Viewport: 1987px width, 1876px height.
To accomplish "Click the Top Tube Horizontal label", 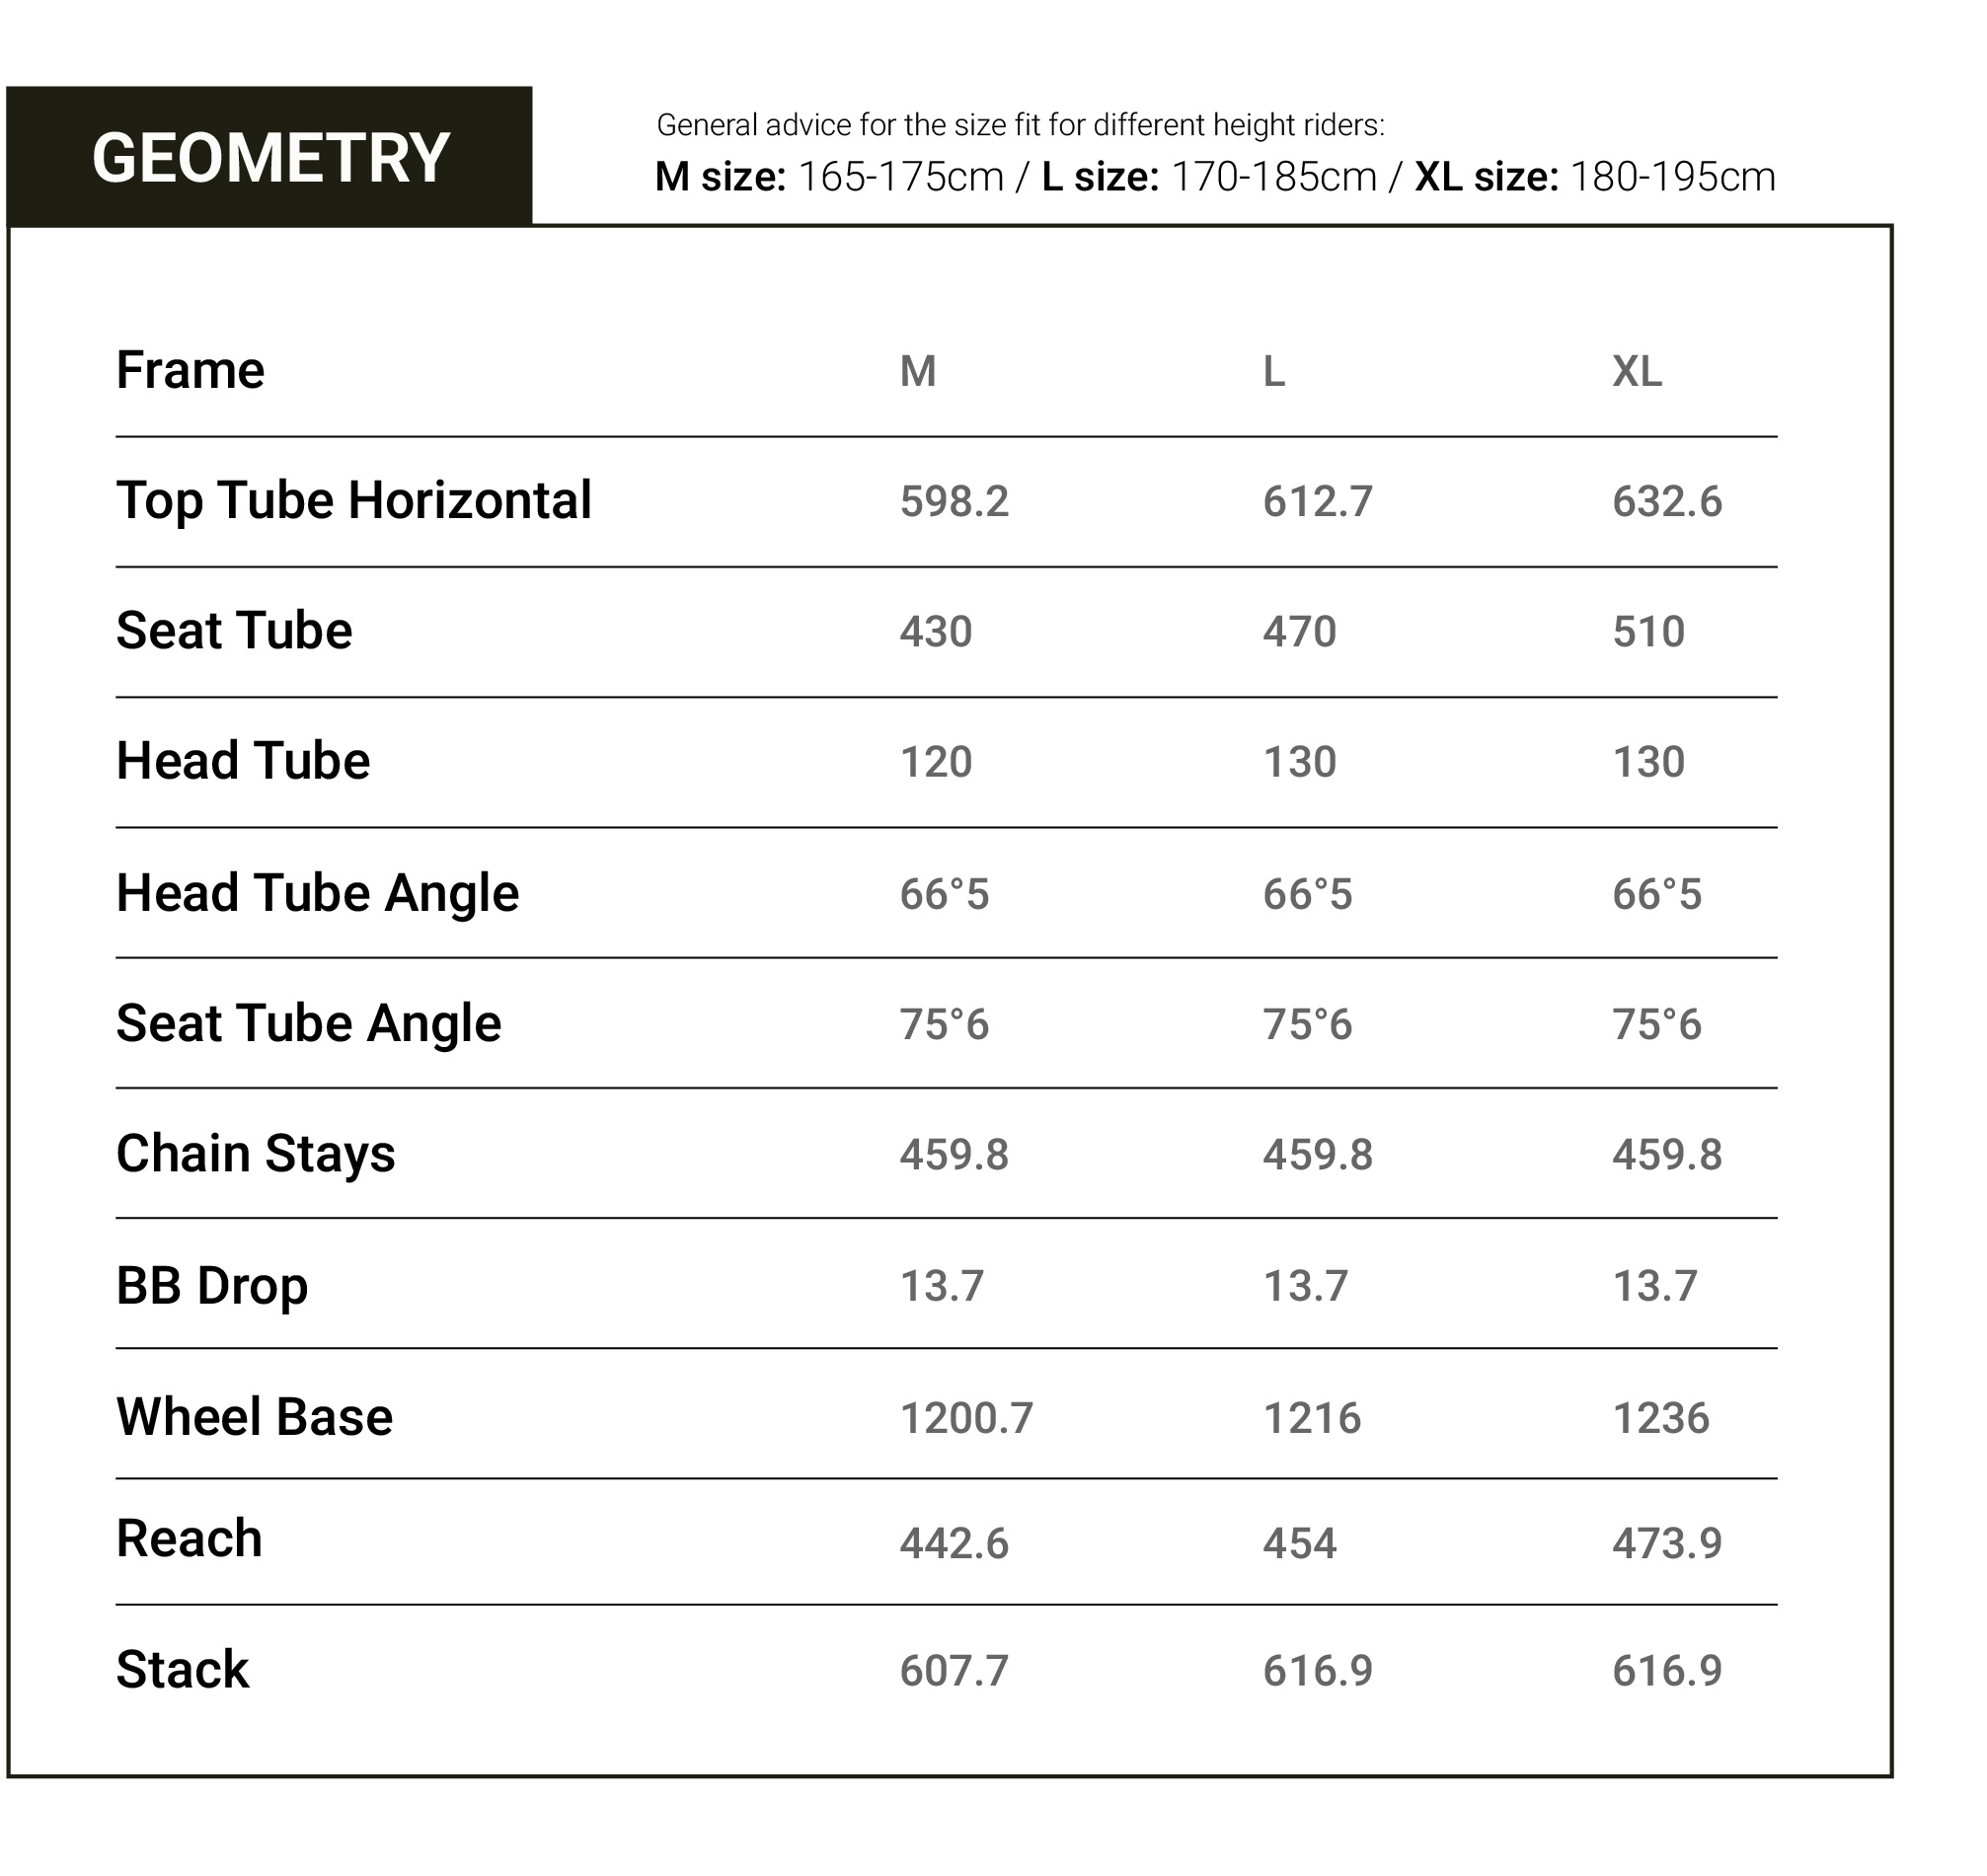I will click(354, 501).
